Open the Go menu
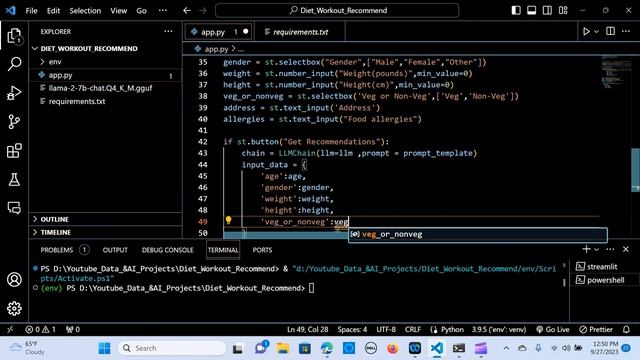 (x=141, y=11)
